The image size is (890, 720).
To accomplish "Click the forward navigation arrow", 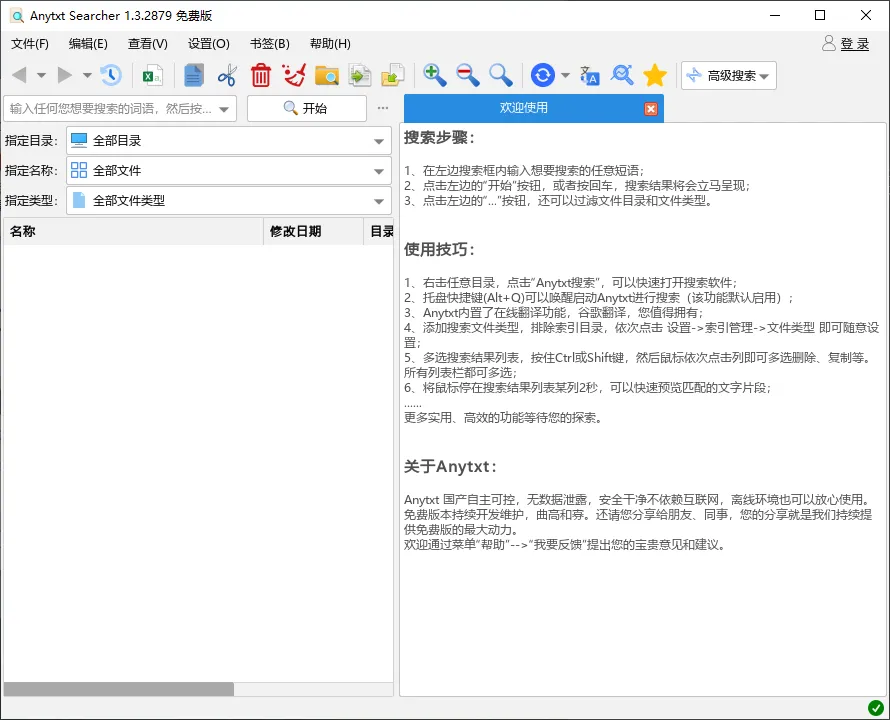I will [65, 75].
